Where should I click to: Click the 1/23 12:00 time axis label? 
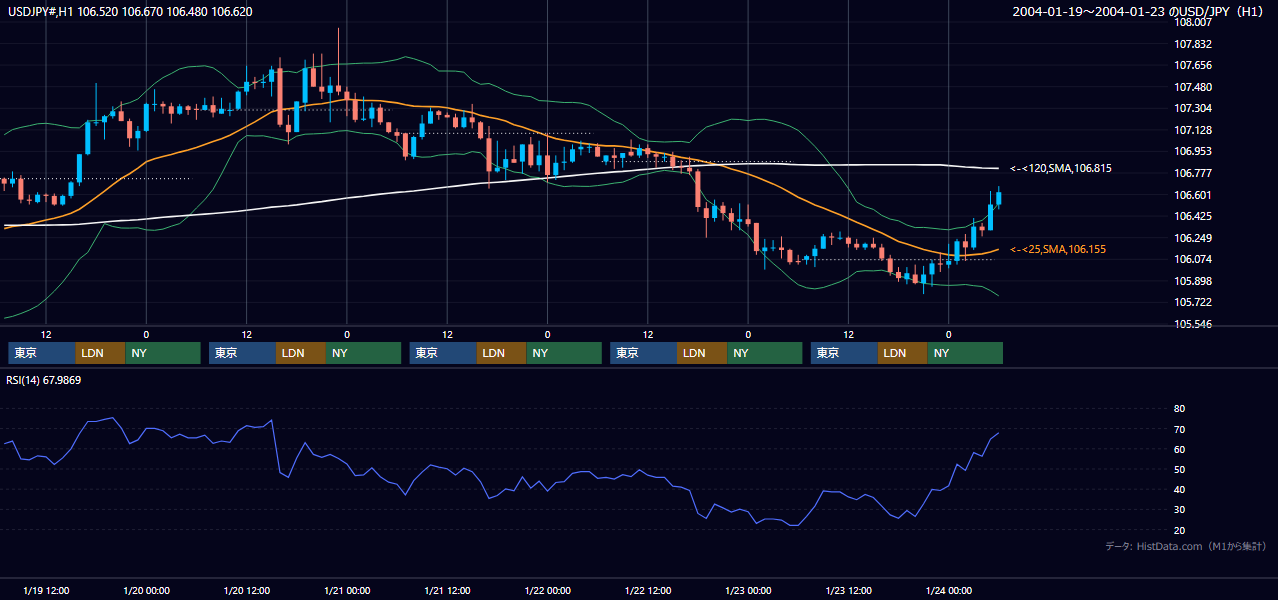[x=848, y=590]
